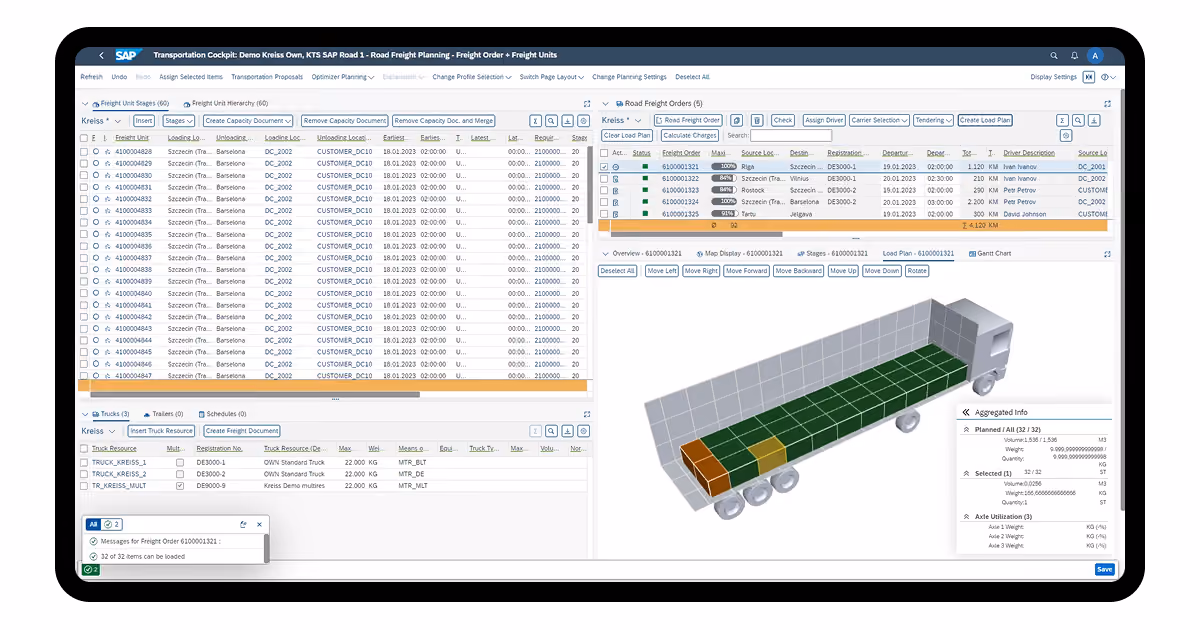Screen dimensions: 1200x630
Task: Tick checkbox for freight order 6100001325
Action: [604, 214]
